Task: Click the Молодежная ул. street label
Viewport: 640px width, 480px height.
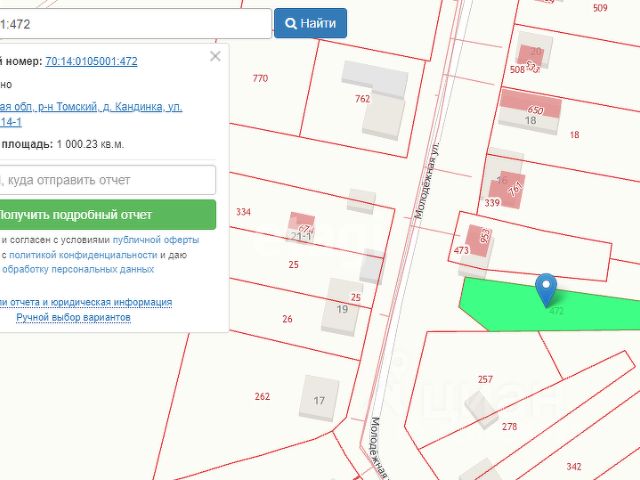Action: [x=426, y=180]
